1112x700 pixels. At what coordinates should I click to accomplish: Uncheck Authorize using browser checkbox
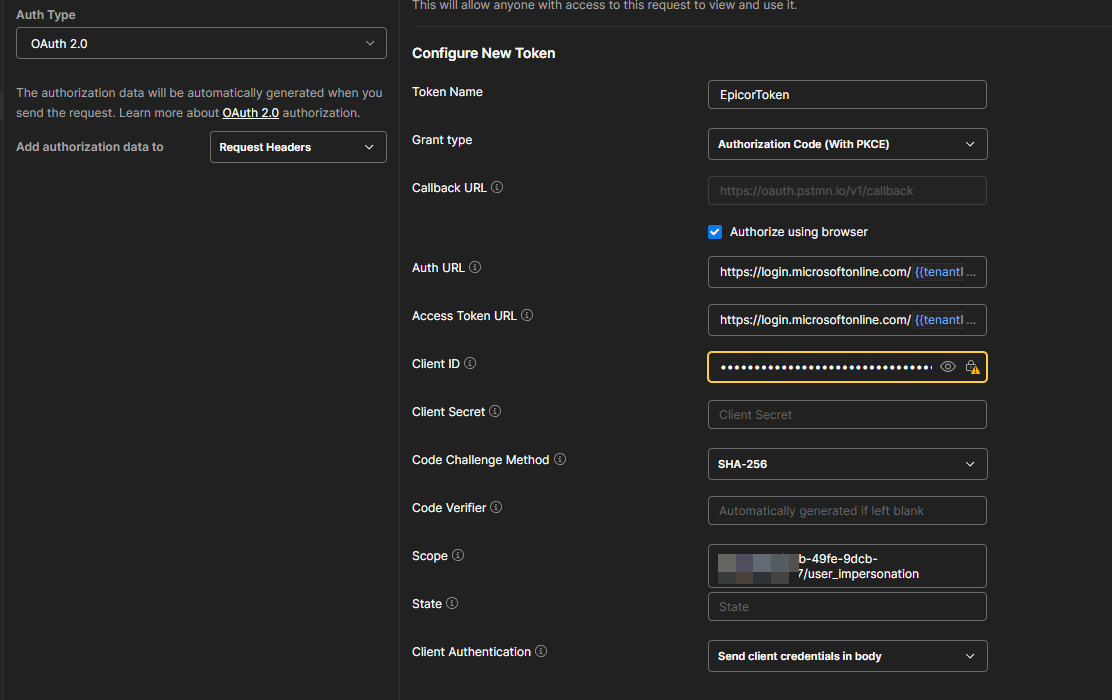[715, 232]
